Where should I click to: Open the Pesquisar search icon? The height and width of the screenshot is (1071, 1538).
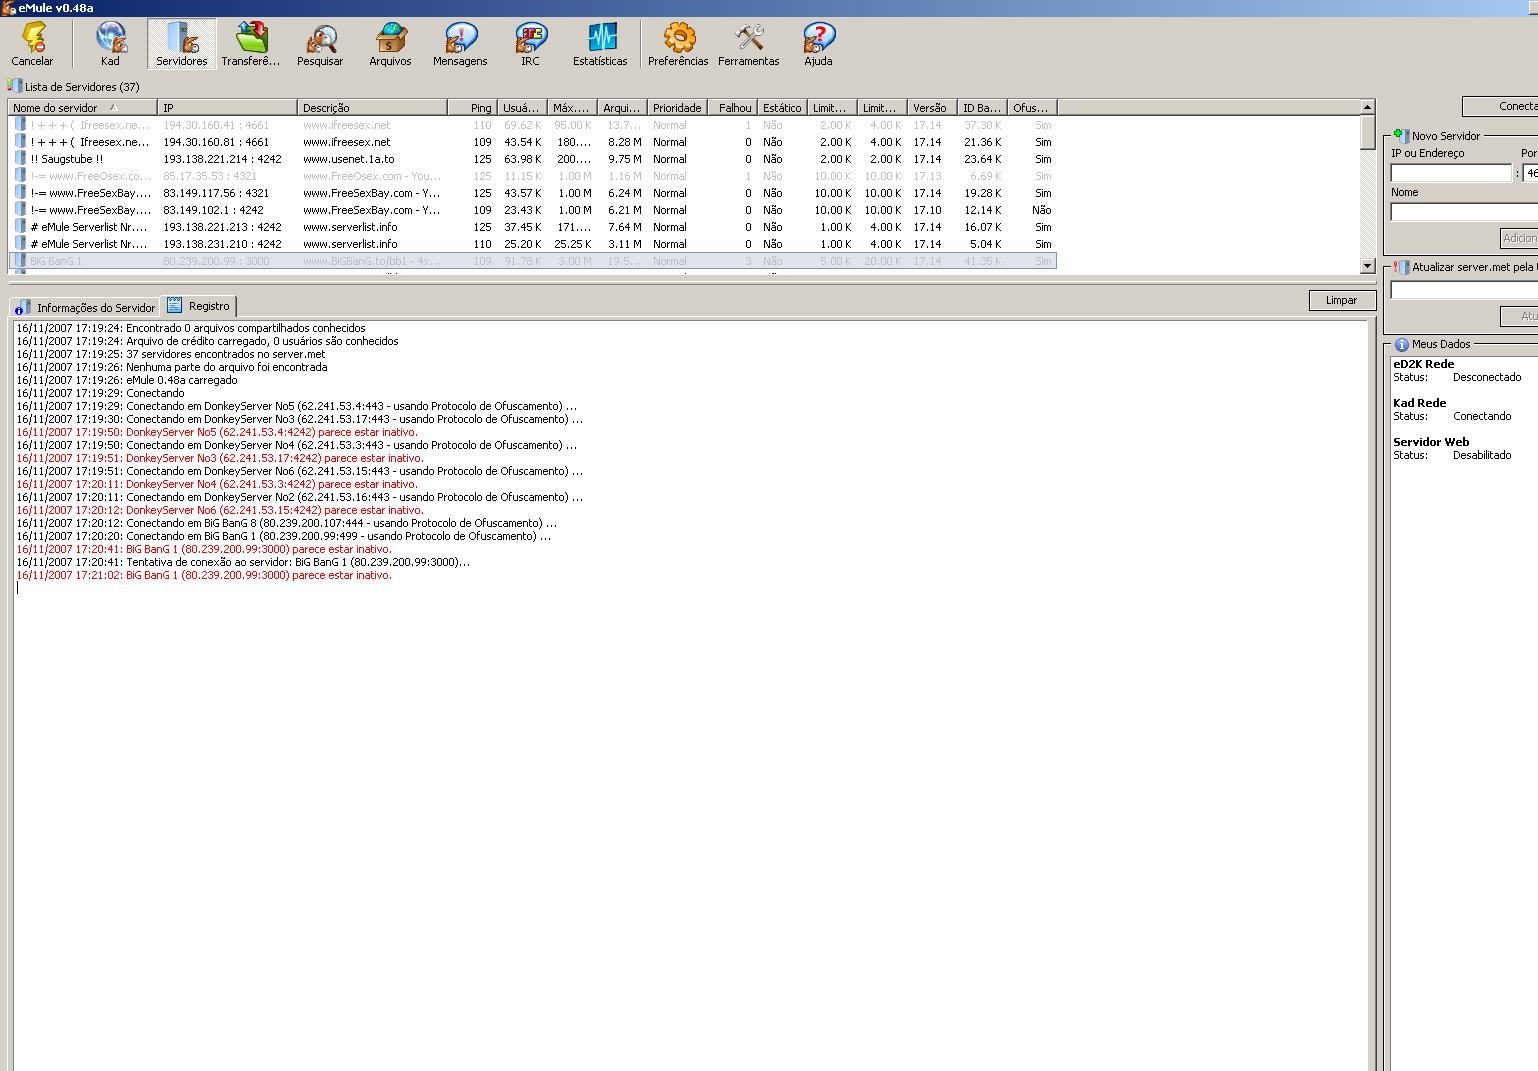(x=320, y=45)
